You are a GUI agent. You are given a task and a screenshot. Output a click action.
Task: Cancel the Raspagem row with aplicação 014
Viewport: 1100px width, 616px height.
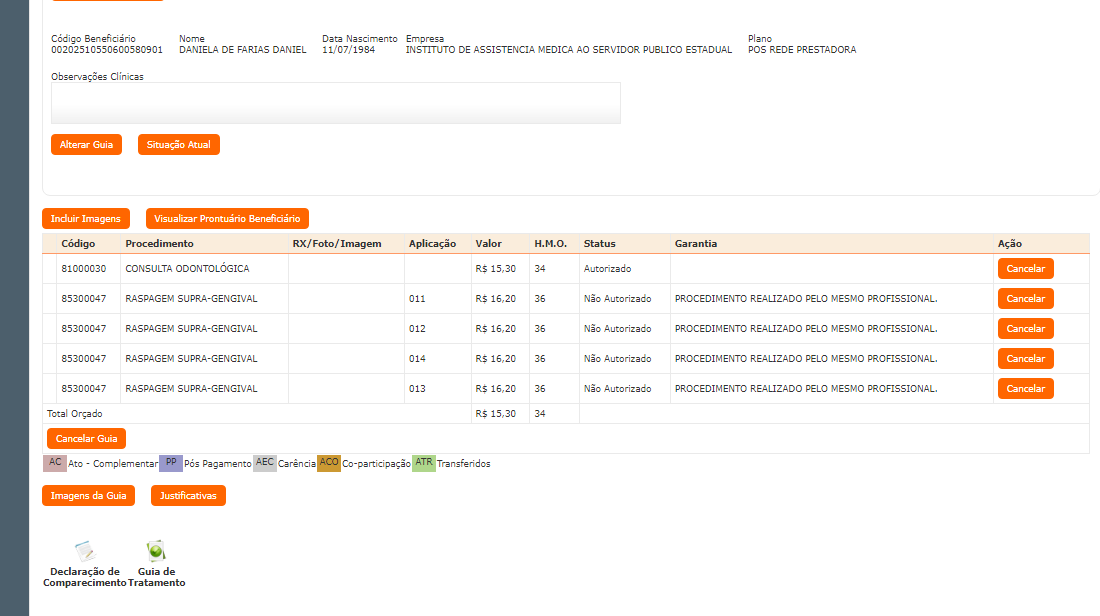[1026, 359]
